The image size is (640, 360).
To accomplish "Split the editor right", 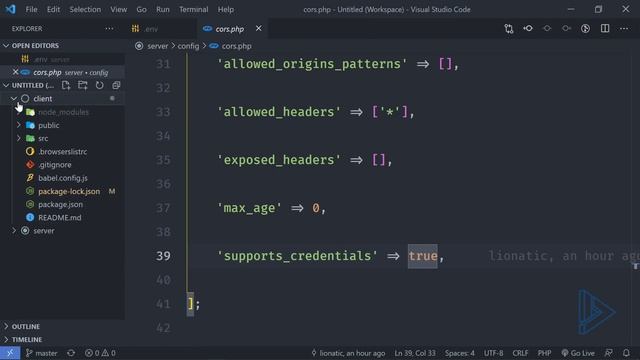I will pos(605,29).
